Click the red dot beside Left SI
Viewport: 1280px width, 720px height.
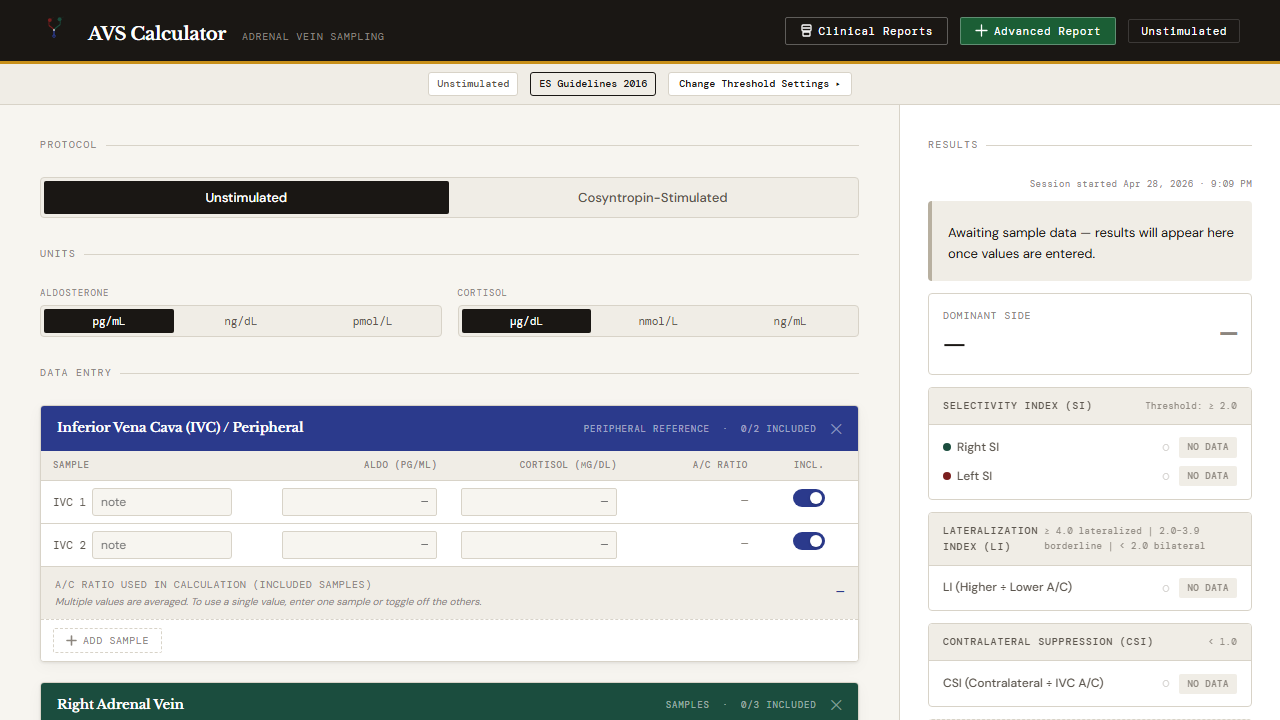948,476
